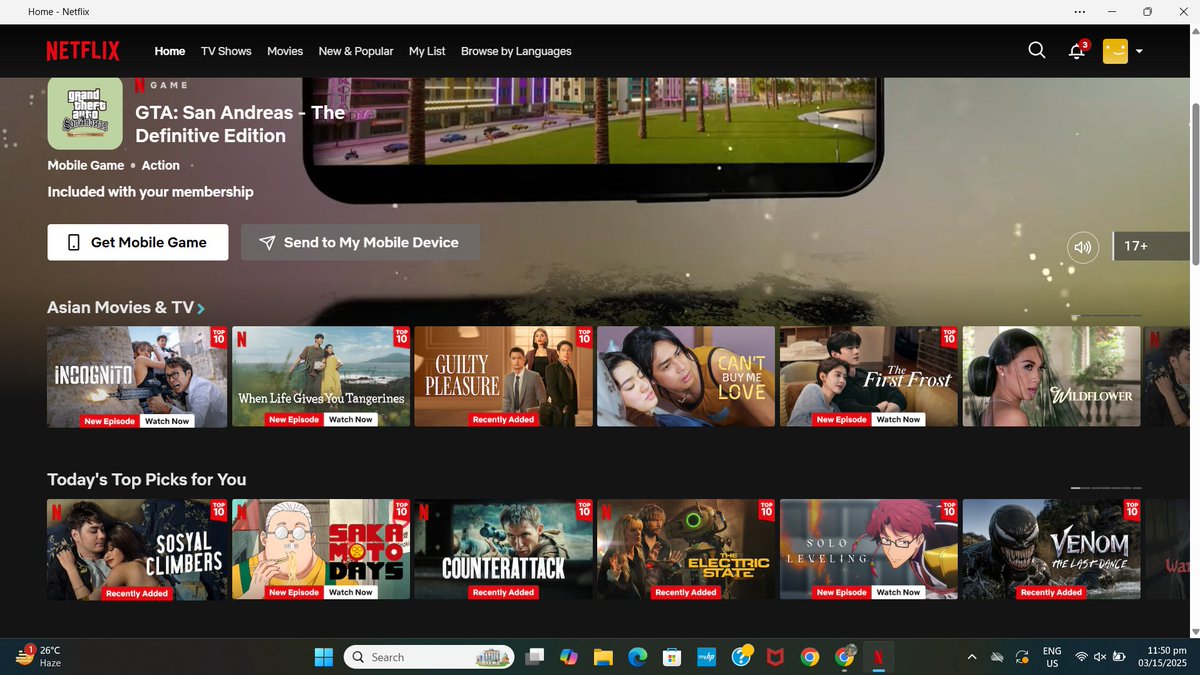The image size is (1200, 675).
Task: Open the Windows Start menu
Action: pos(324,657)
